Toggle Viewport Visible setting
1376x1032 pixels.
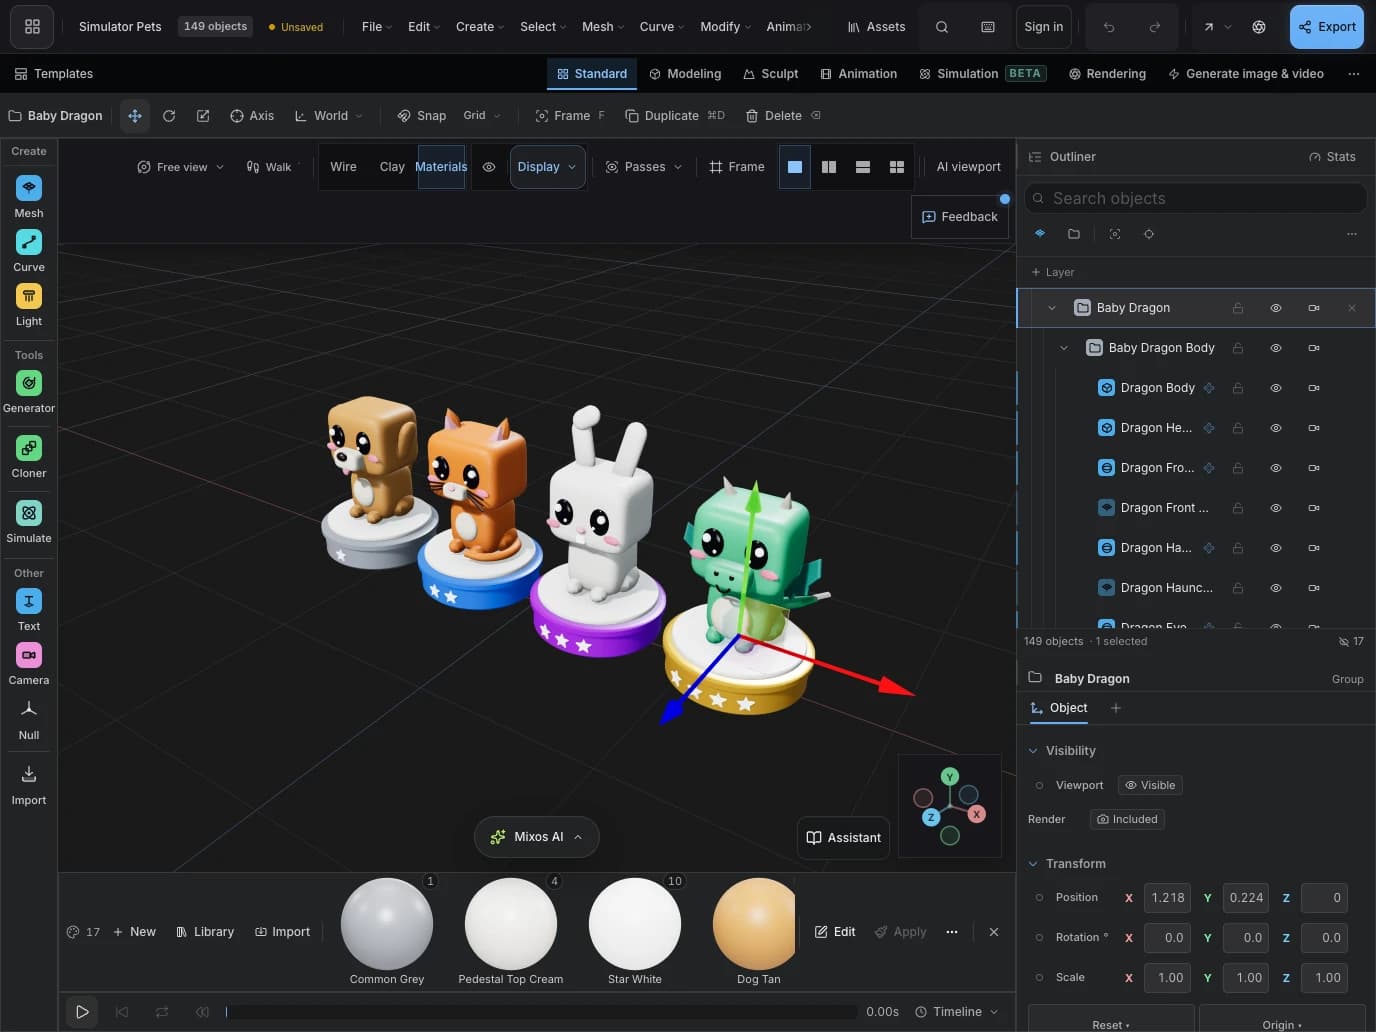tap(1150, 785)
